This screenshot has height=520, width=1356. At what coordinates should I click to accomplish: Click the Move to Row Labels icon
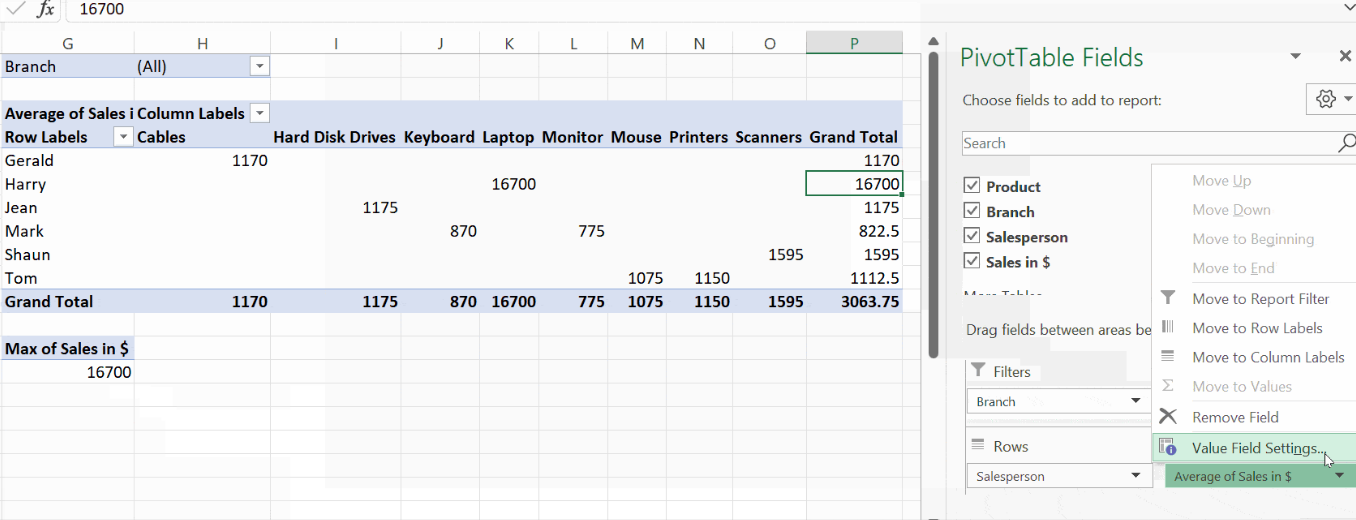point(1167,328)
